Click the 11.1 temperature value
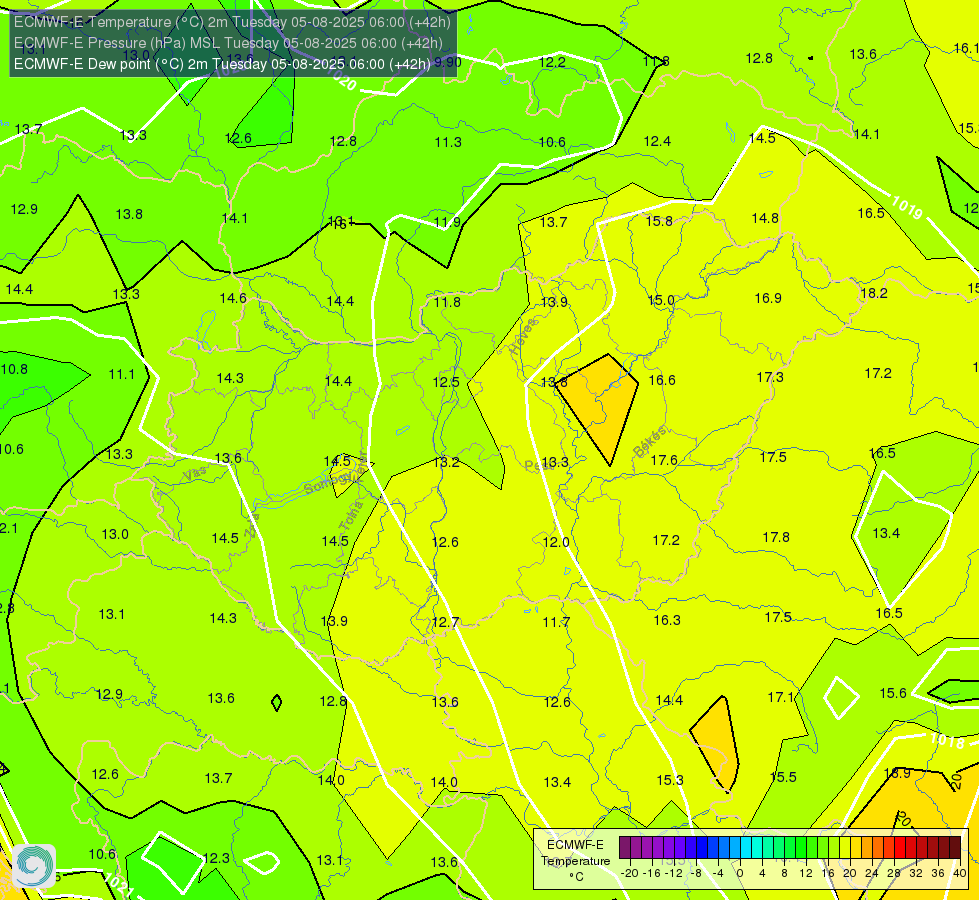 (121, 374)
